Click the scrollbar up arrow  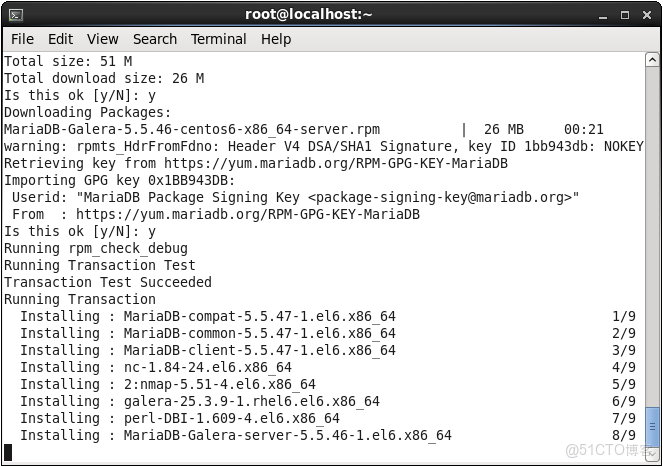pyautogui.click(x=652, y=60)
